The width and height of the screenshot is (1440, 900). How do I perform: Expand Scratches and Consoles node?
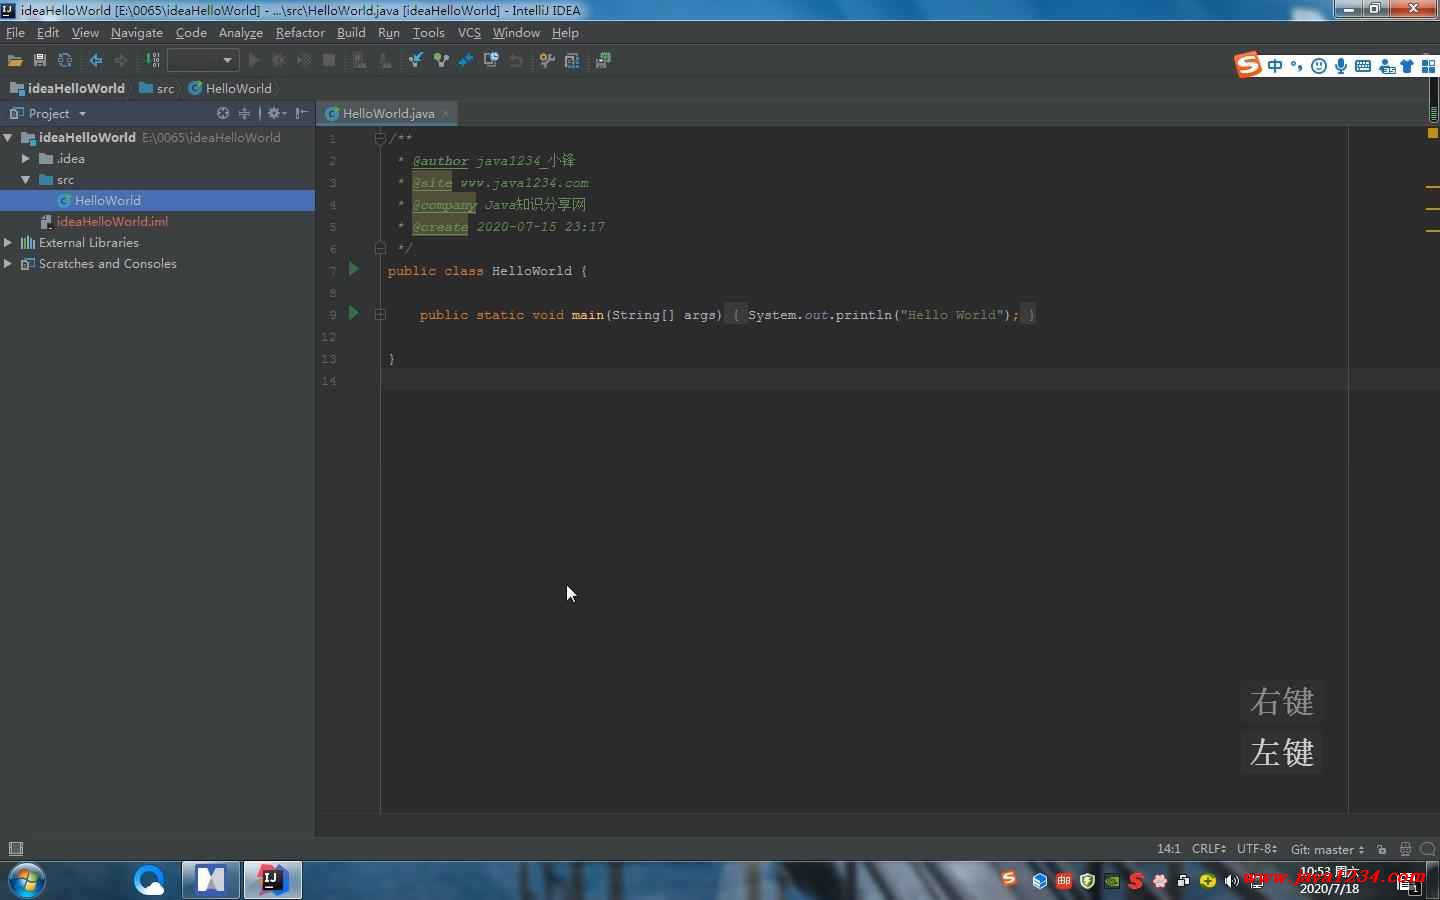pos(8,264)
